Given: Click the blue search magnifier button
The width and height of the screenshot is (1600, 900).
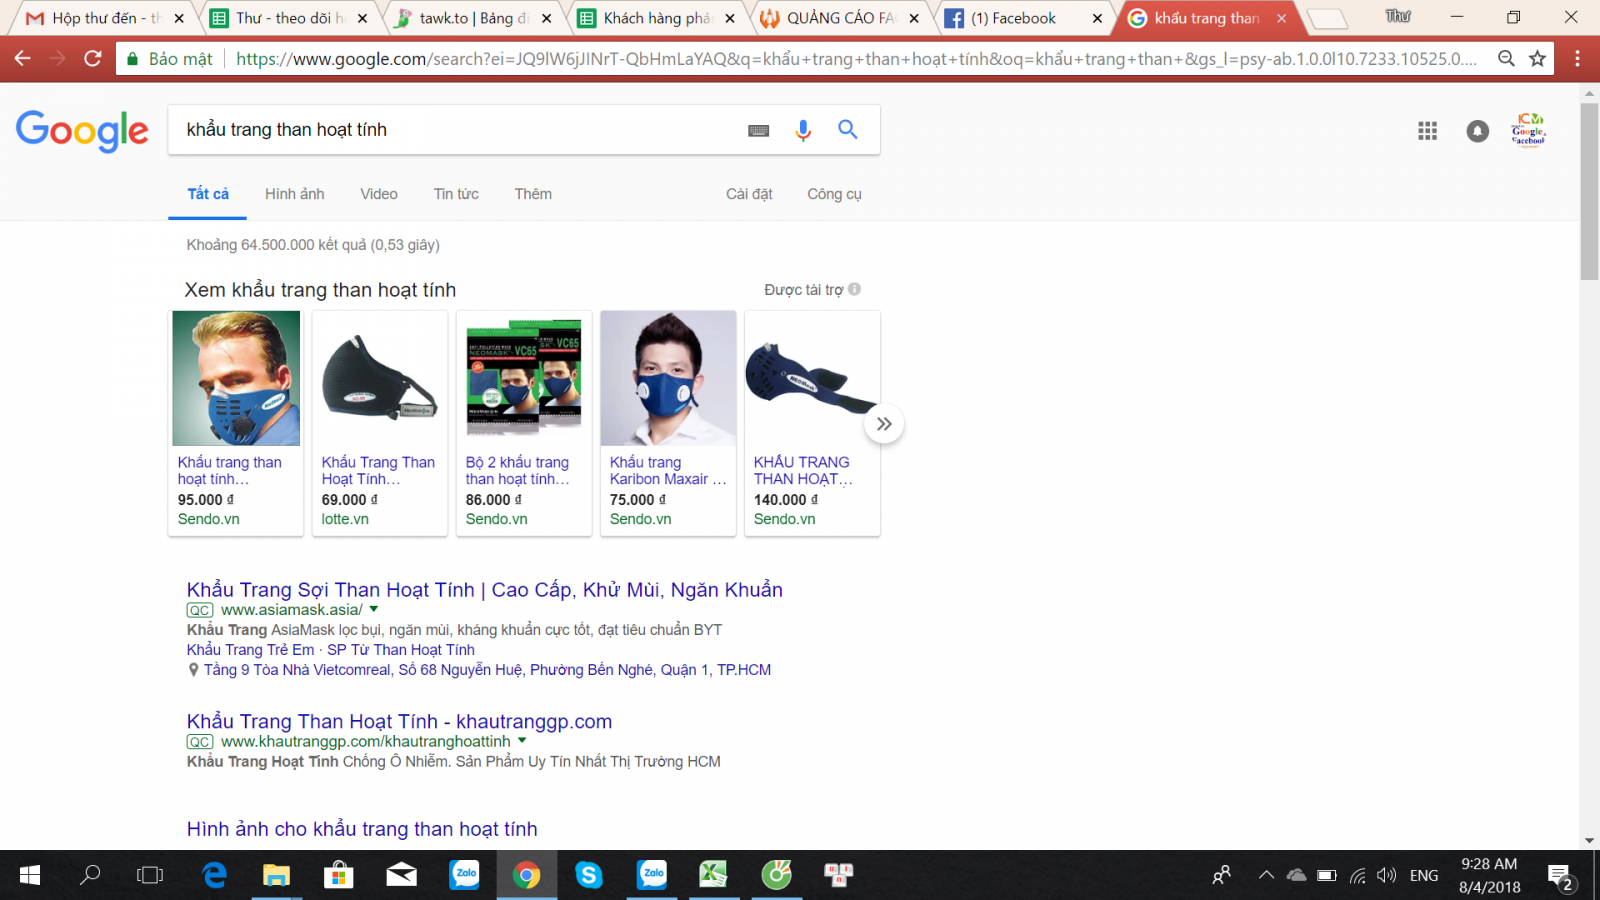Looking at the screenshot, I should click(x=848, y=129).
